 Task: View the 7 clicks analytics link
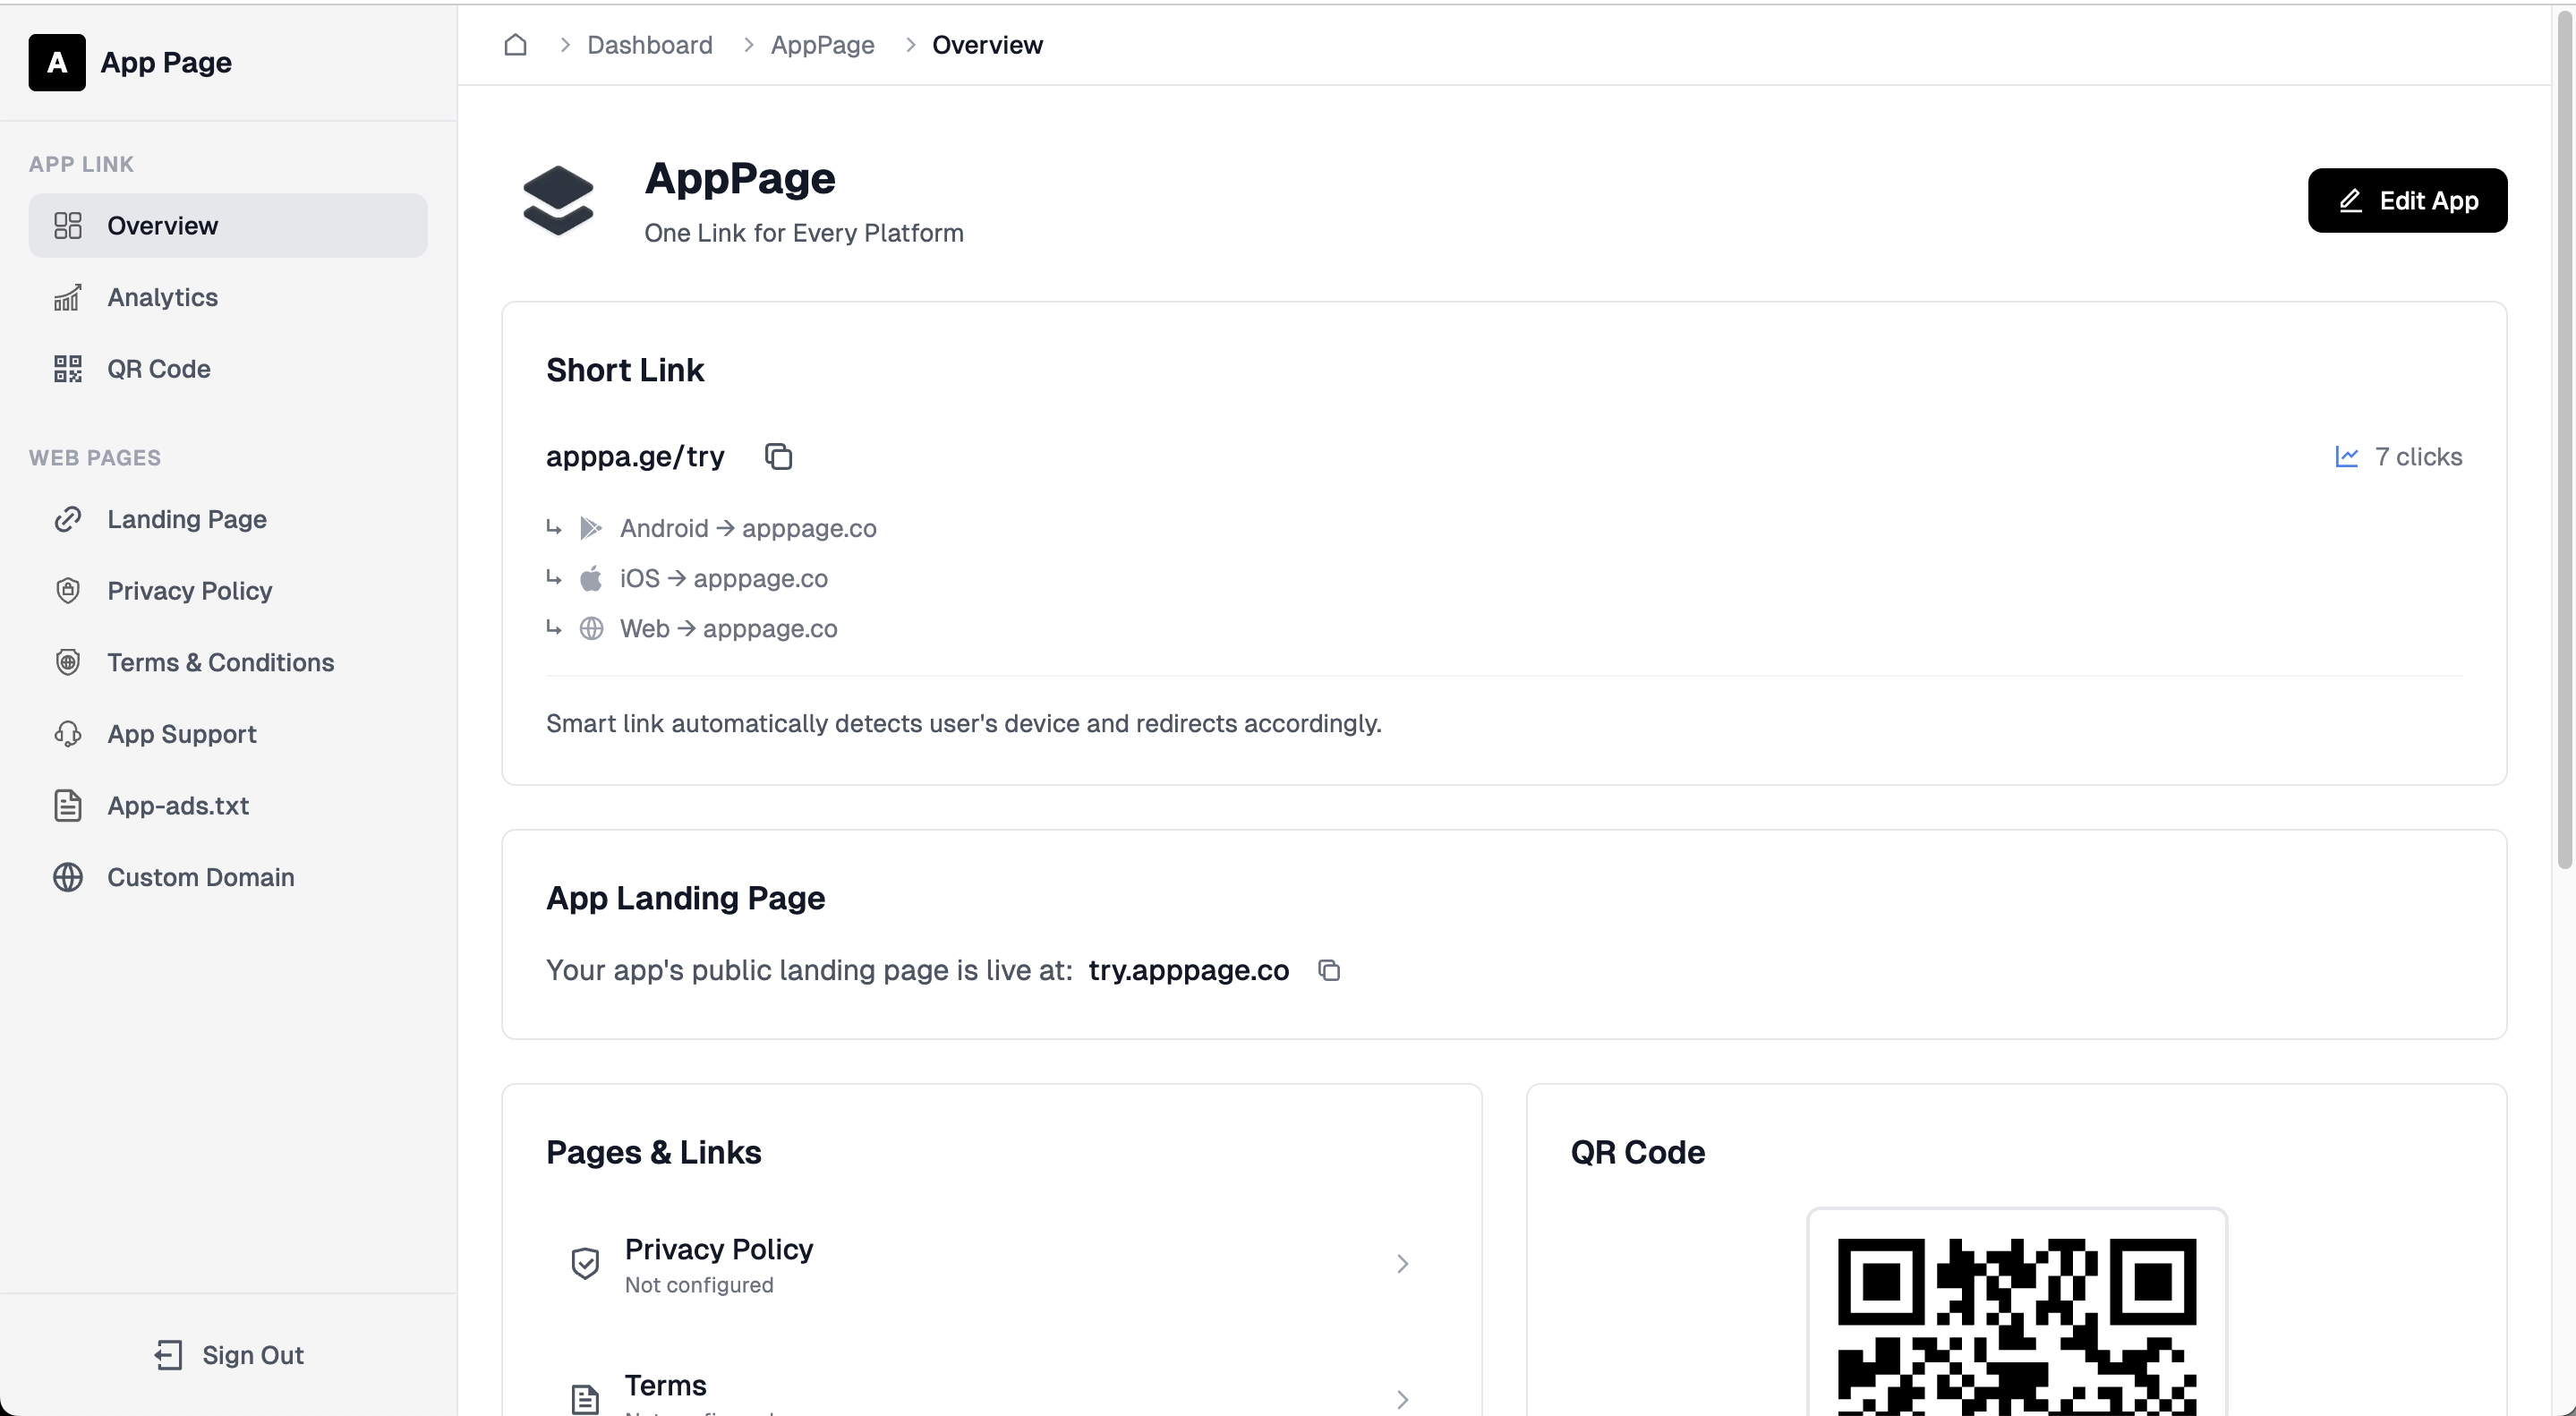click(2398, 457)
